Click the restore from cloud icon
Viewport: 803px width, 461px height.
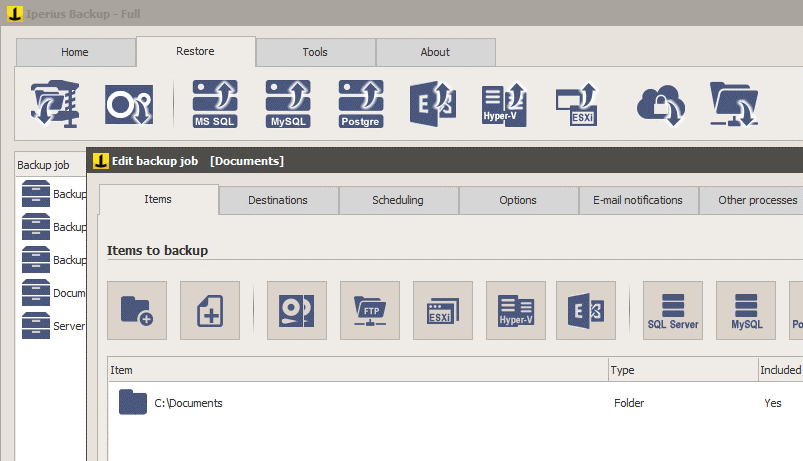[x=661, y=106]
